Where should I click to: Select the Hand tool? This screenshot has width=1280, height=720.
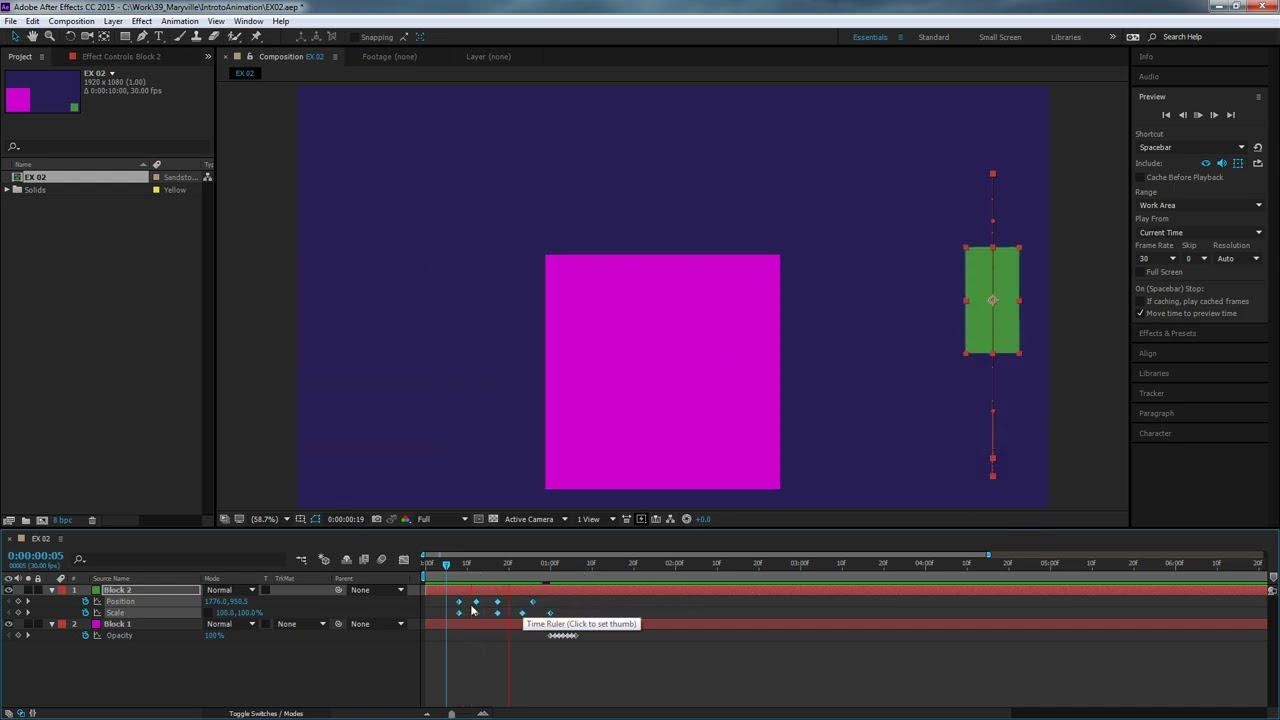tap(32, 36)
